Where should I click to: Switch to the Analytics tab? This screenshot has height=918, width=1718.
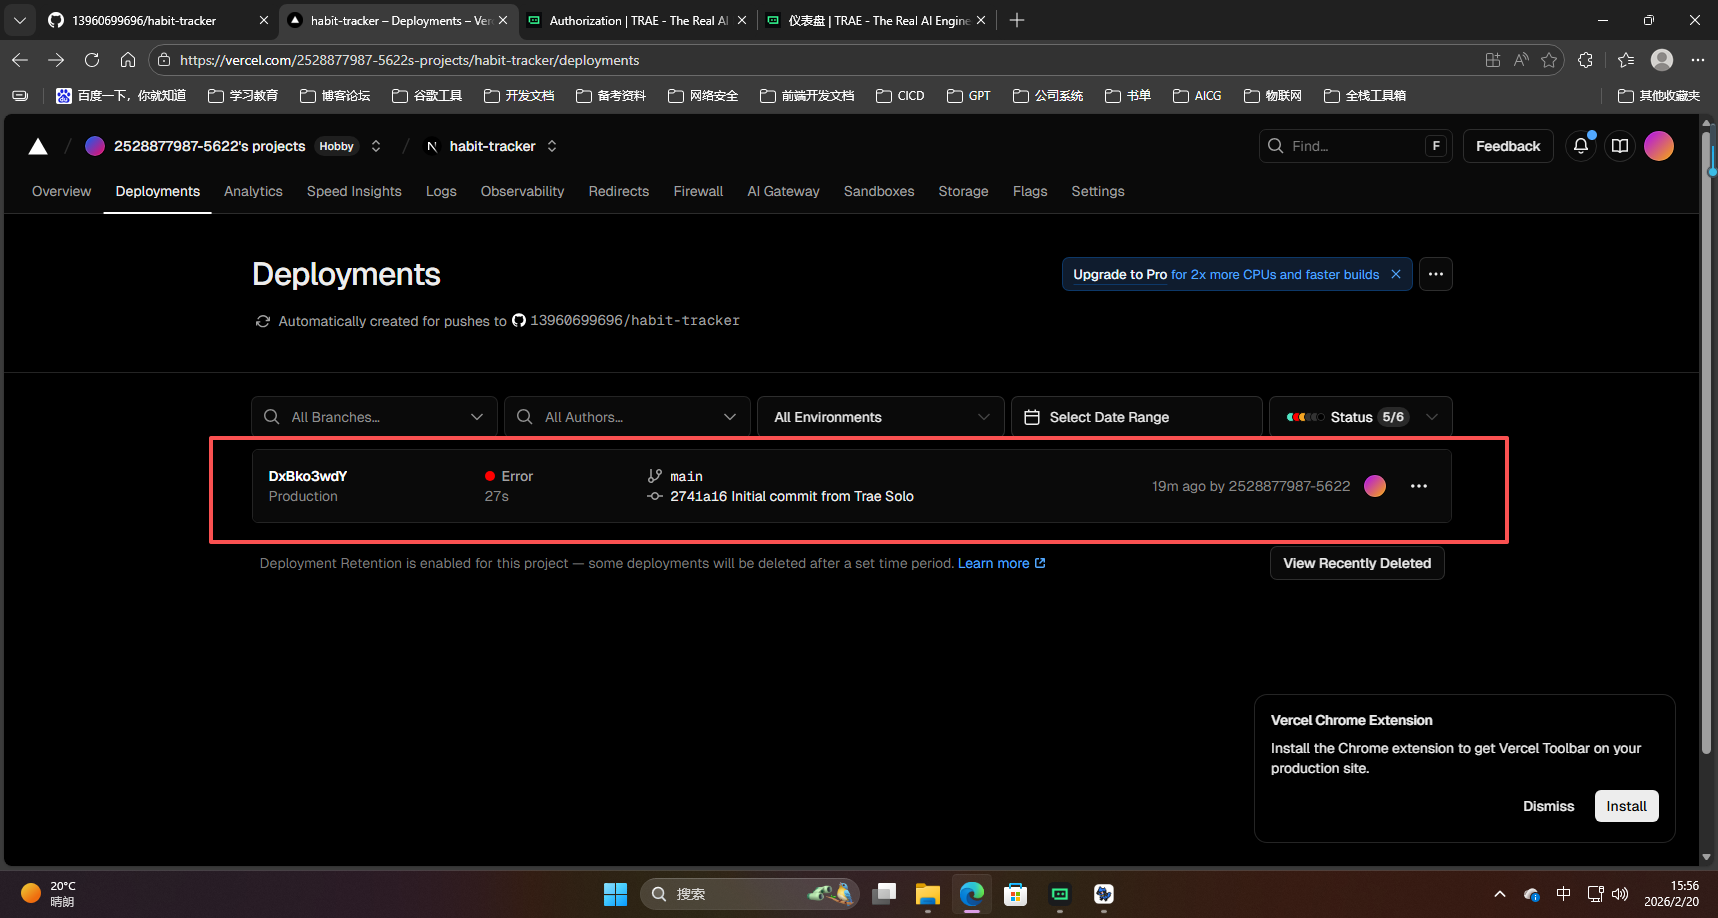pyautogui.click(x=253, y=191)
